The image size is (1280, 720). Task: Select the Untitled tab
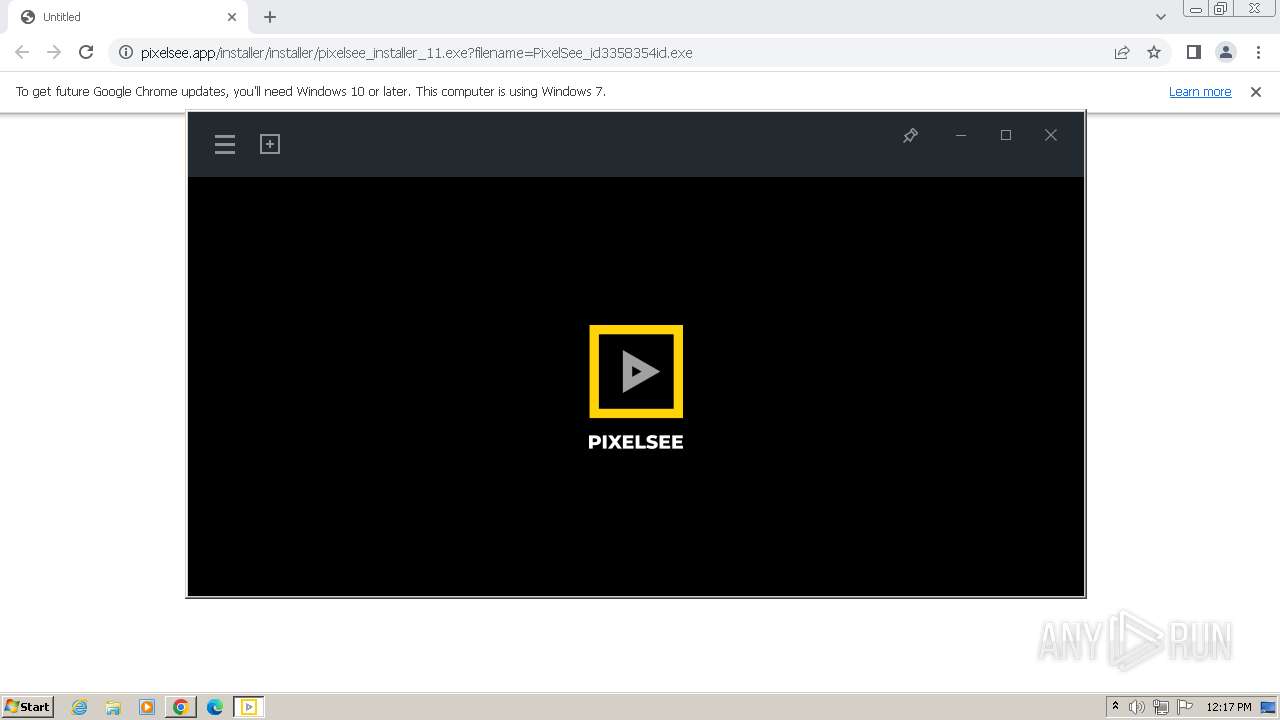coord(127,17)
